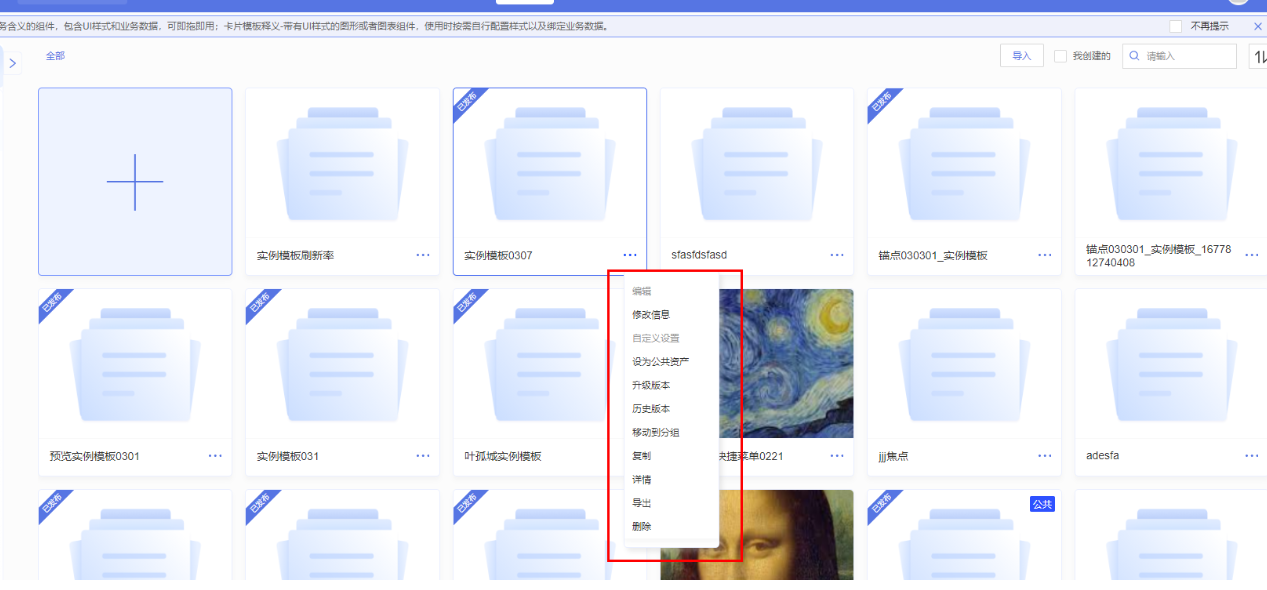The width and height of the screenshot is (1267, 590).
Task: Select 删除 from the context menu
Action: (641, 526)
